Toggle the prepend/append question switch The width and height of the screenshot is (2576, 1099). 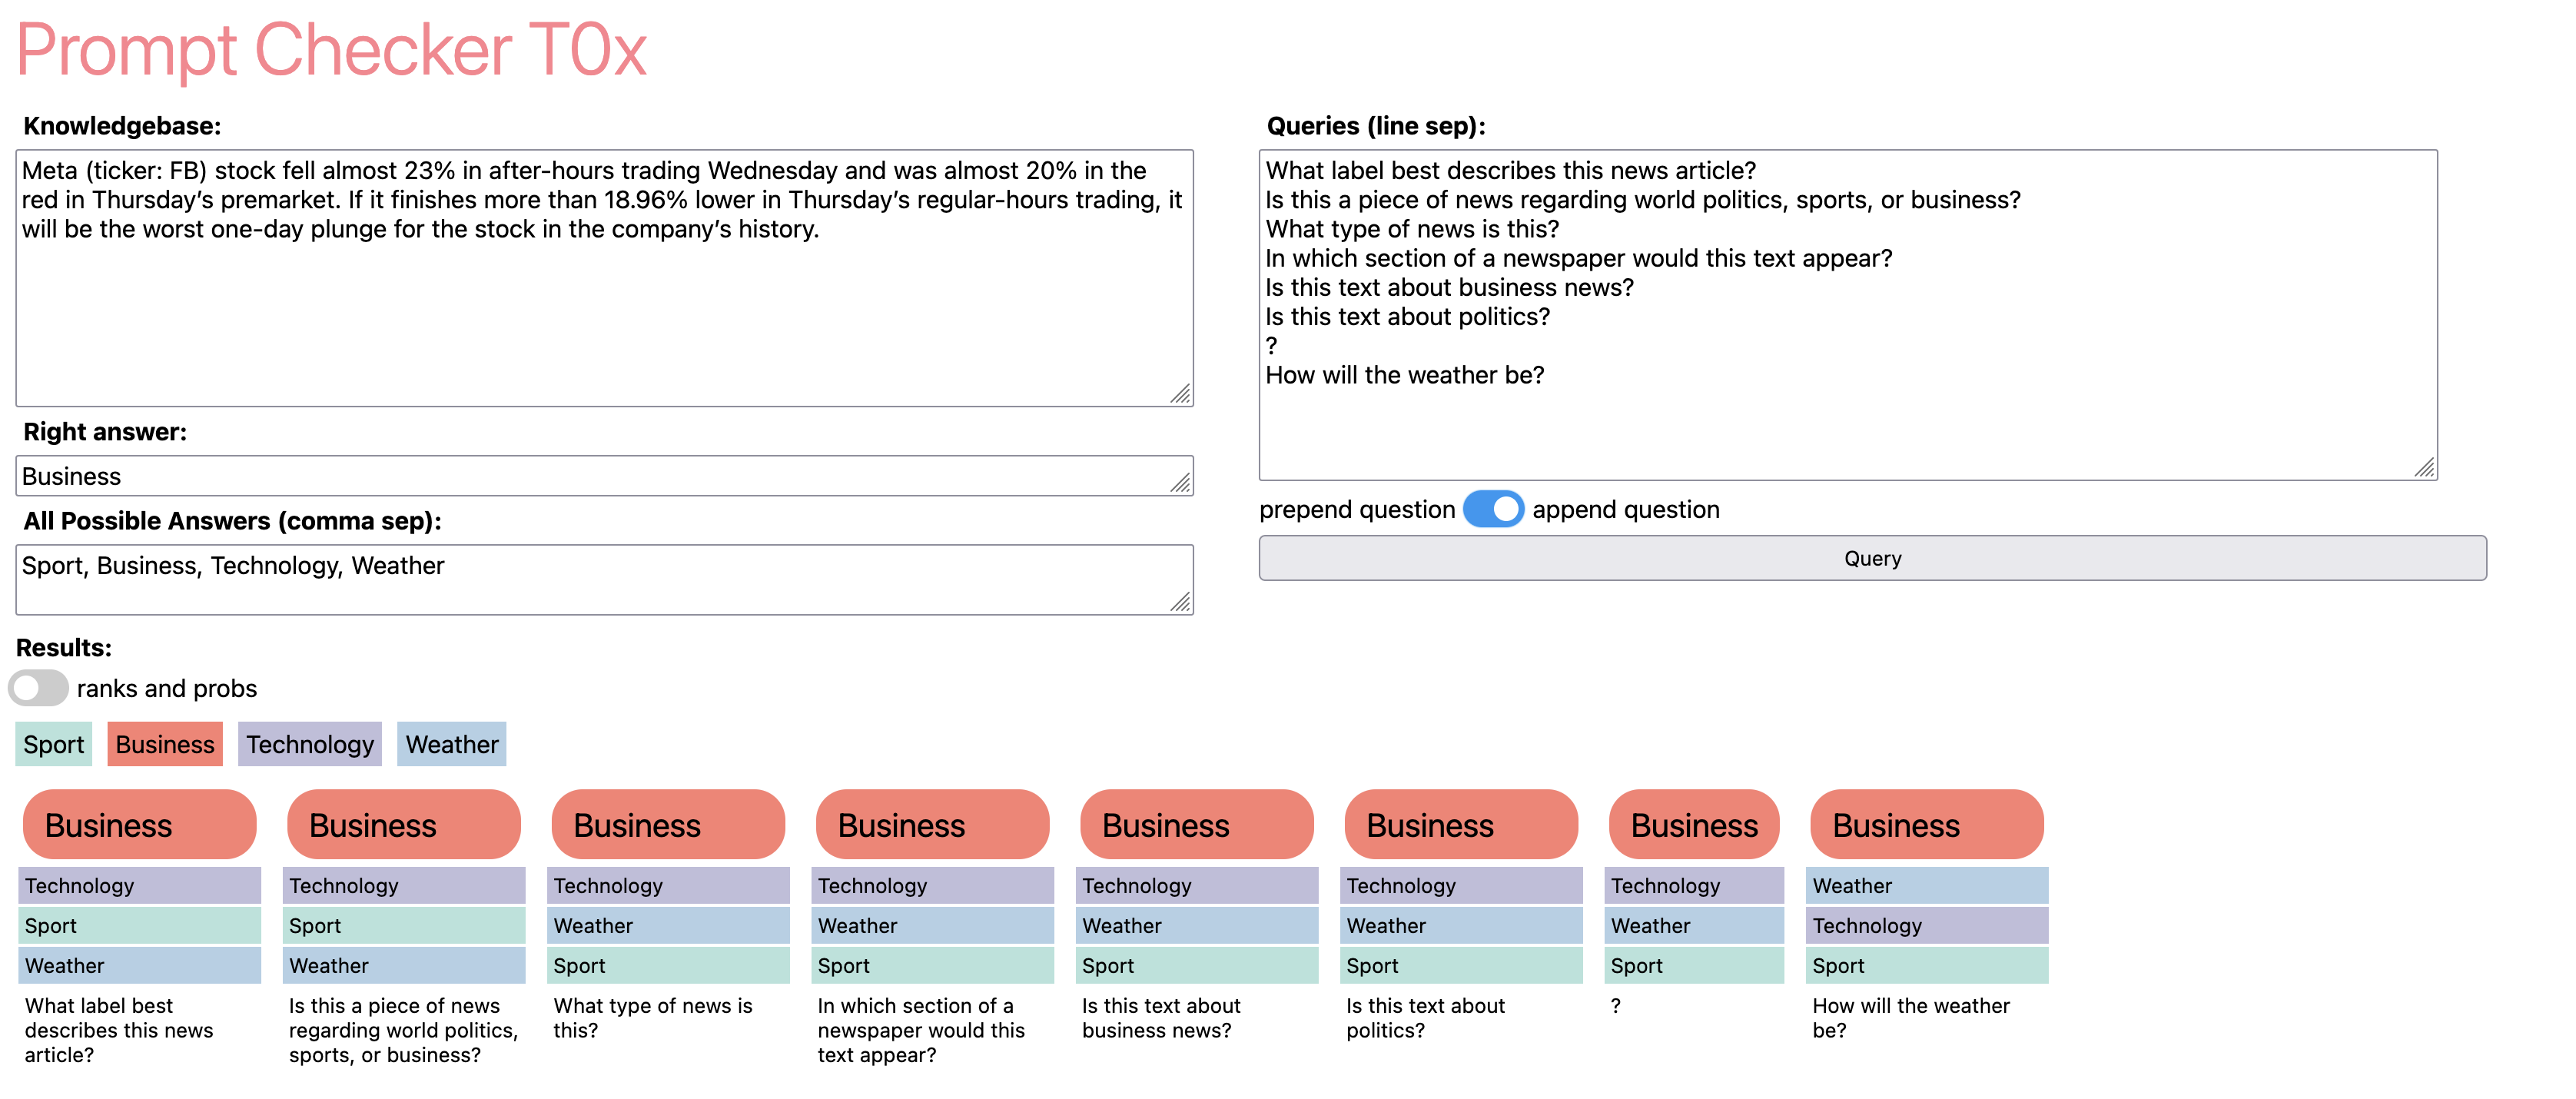click(x=1492, y=509)
